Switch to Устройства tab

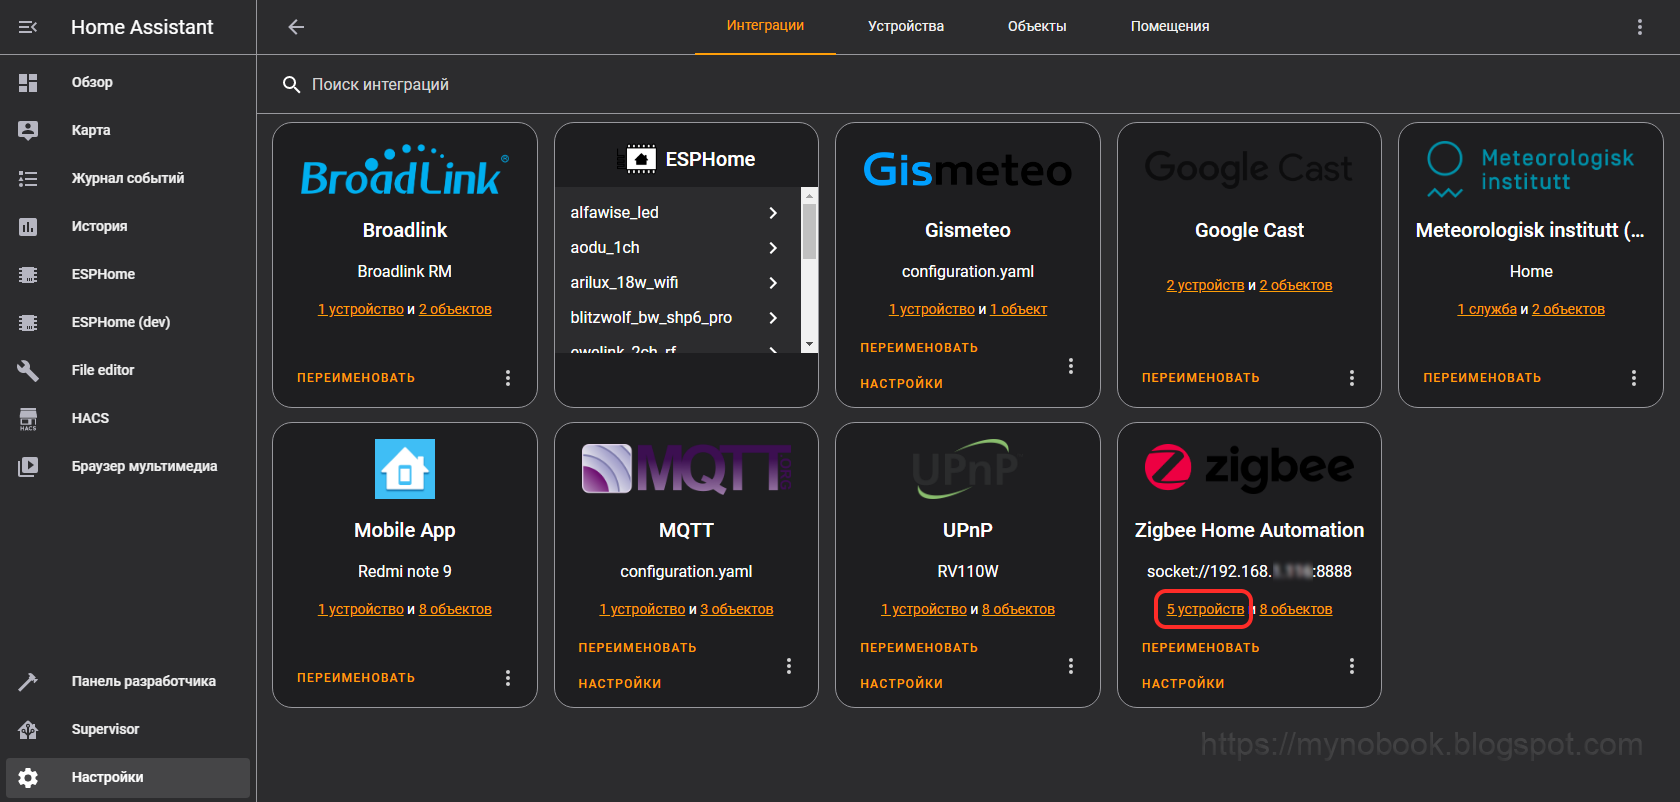pos(906,26)
